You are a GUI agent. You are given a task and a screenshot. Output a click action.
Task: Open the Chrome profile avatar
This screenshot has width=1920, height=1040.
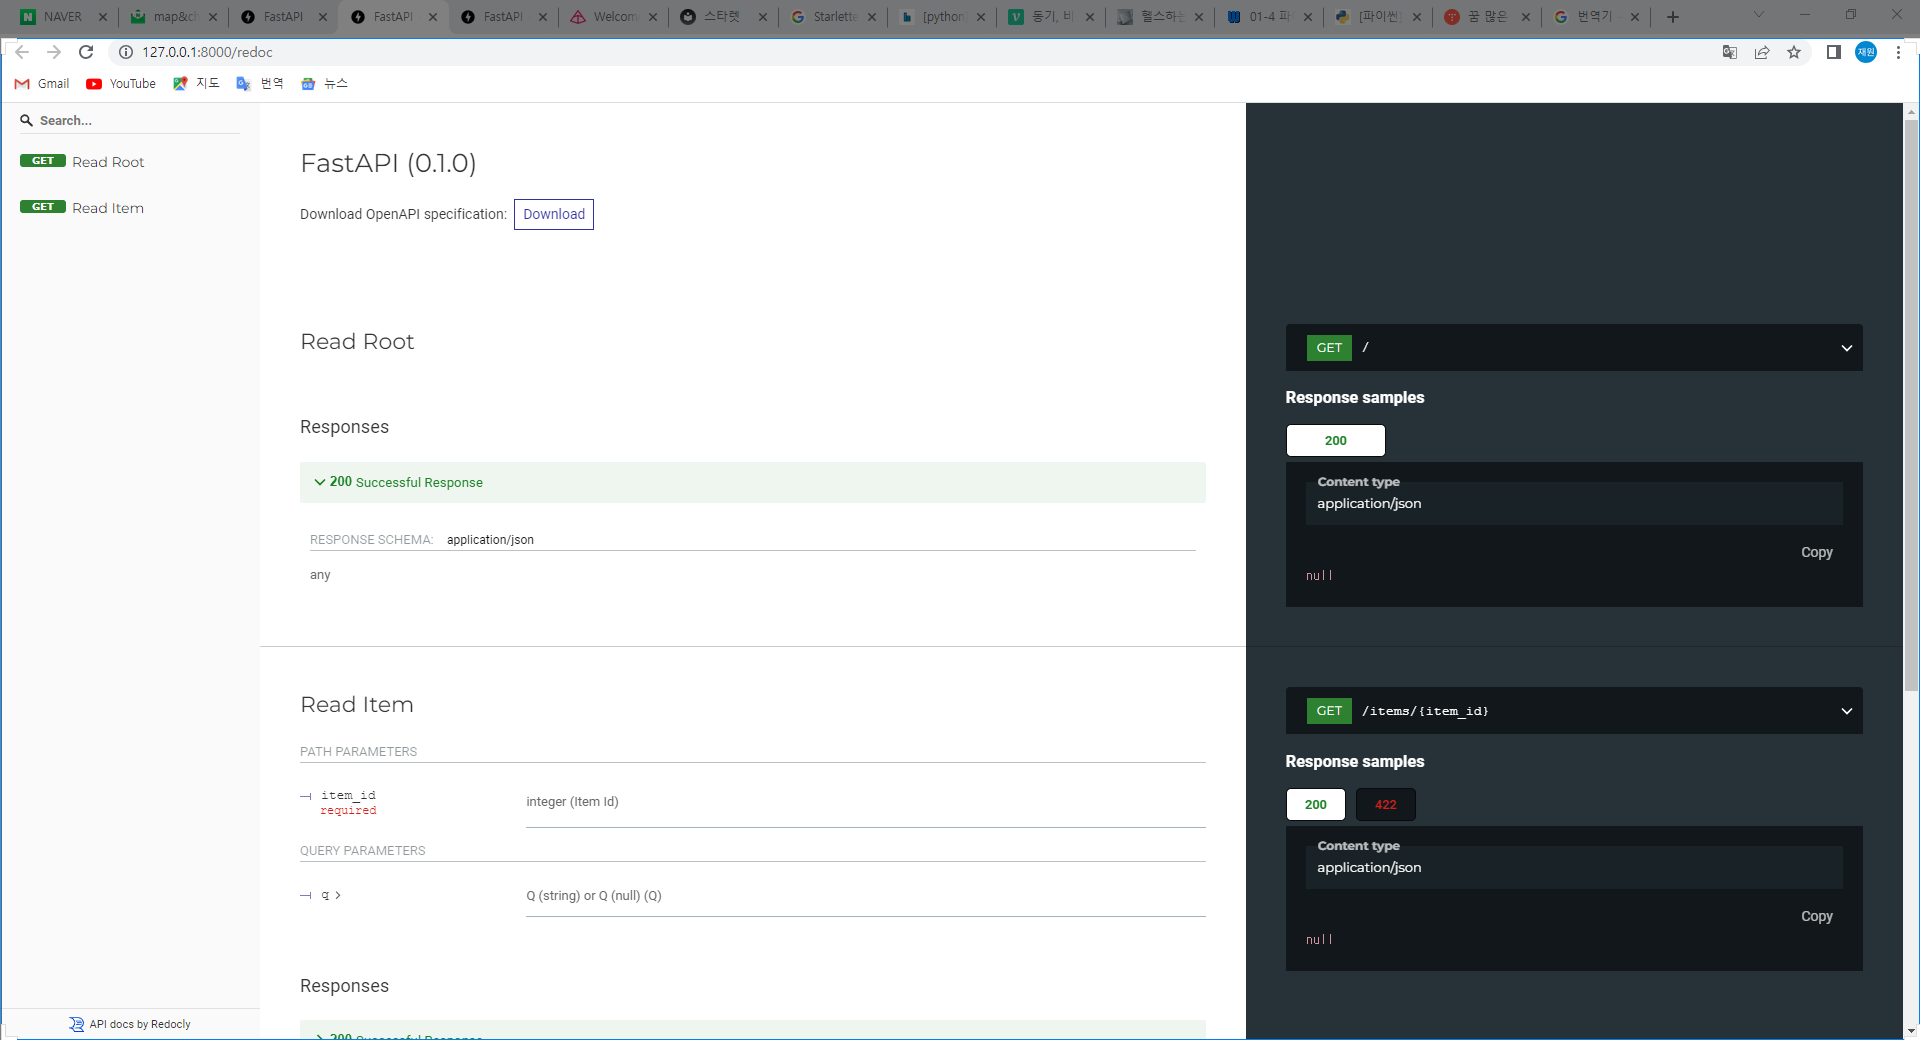[x=1866, y=52]
